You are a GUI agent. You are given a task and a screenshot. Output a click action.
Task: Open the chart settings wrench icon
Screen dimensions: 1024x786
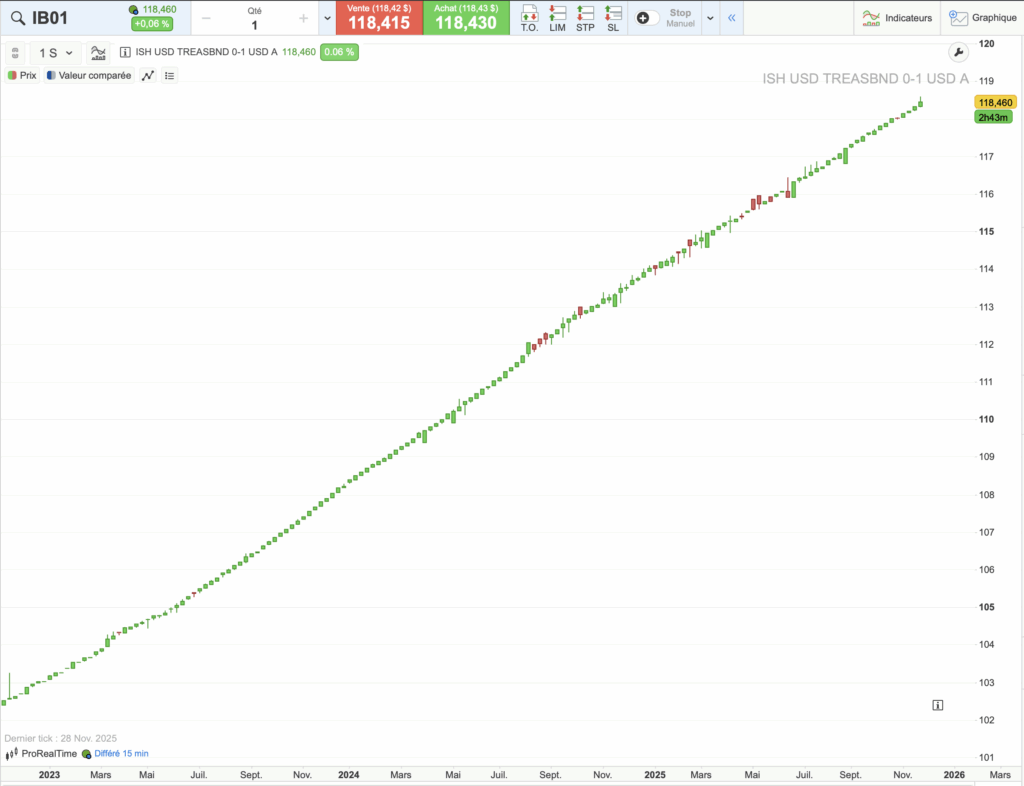[x=958, y=51]
